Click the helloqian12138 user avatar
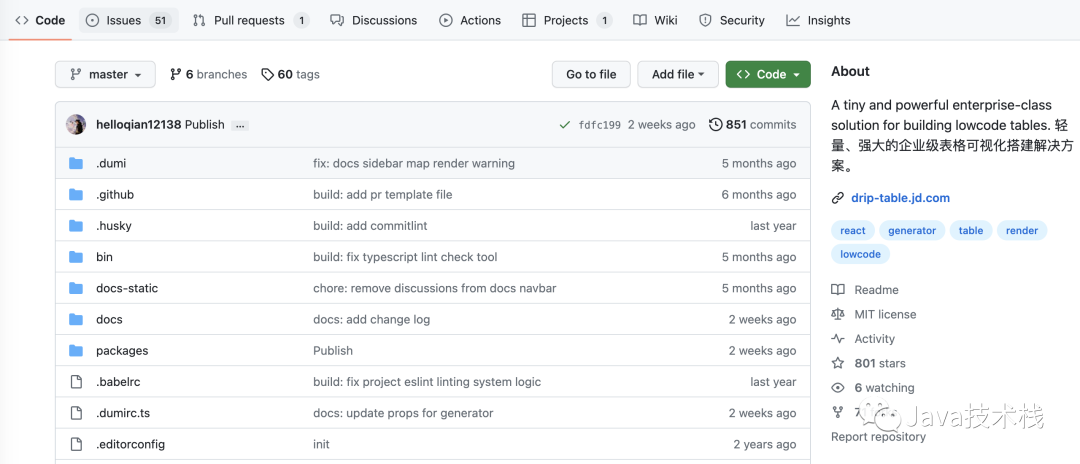Image resolution: width=1080 pixels, height=464 pixels. click(76, 125)
